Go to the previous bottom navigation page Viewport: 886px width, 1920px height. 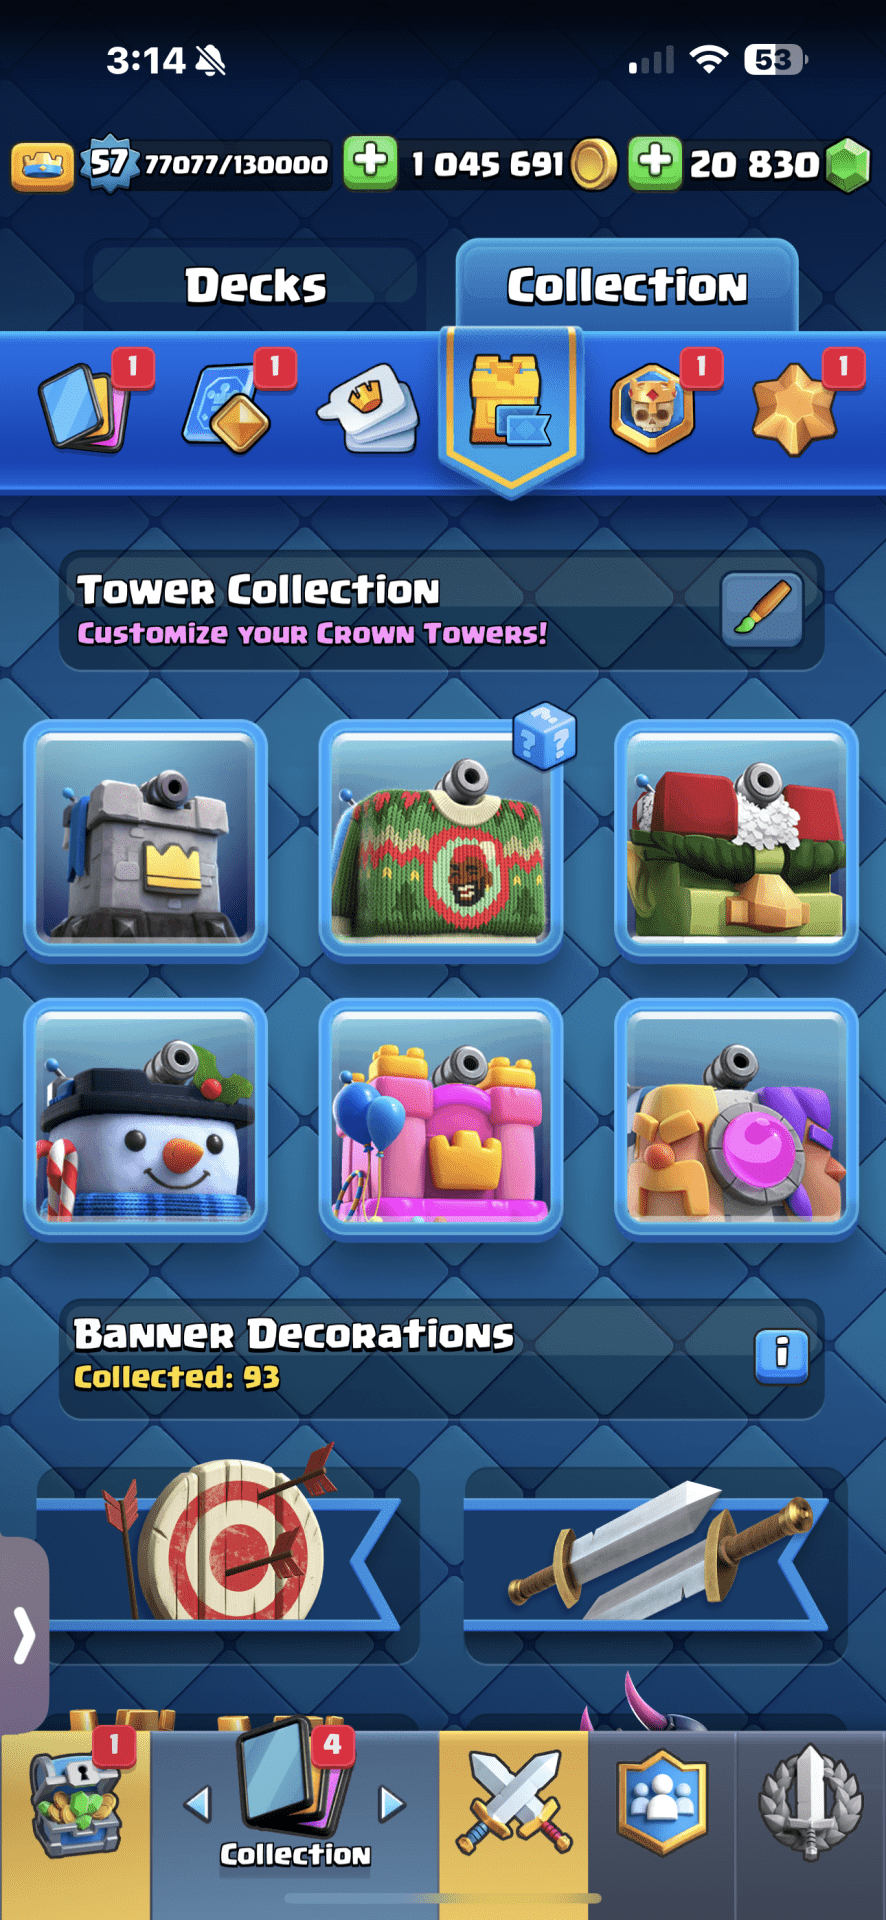coord(198,1804)
